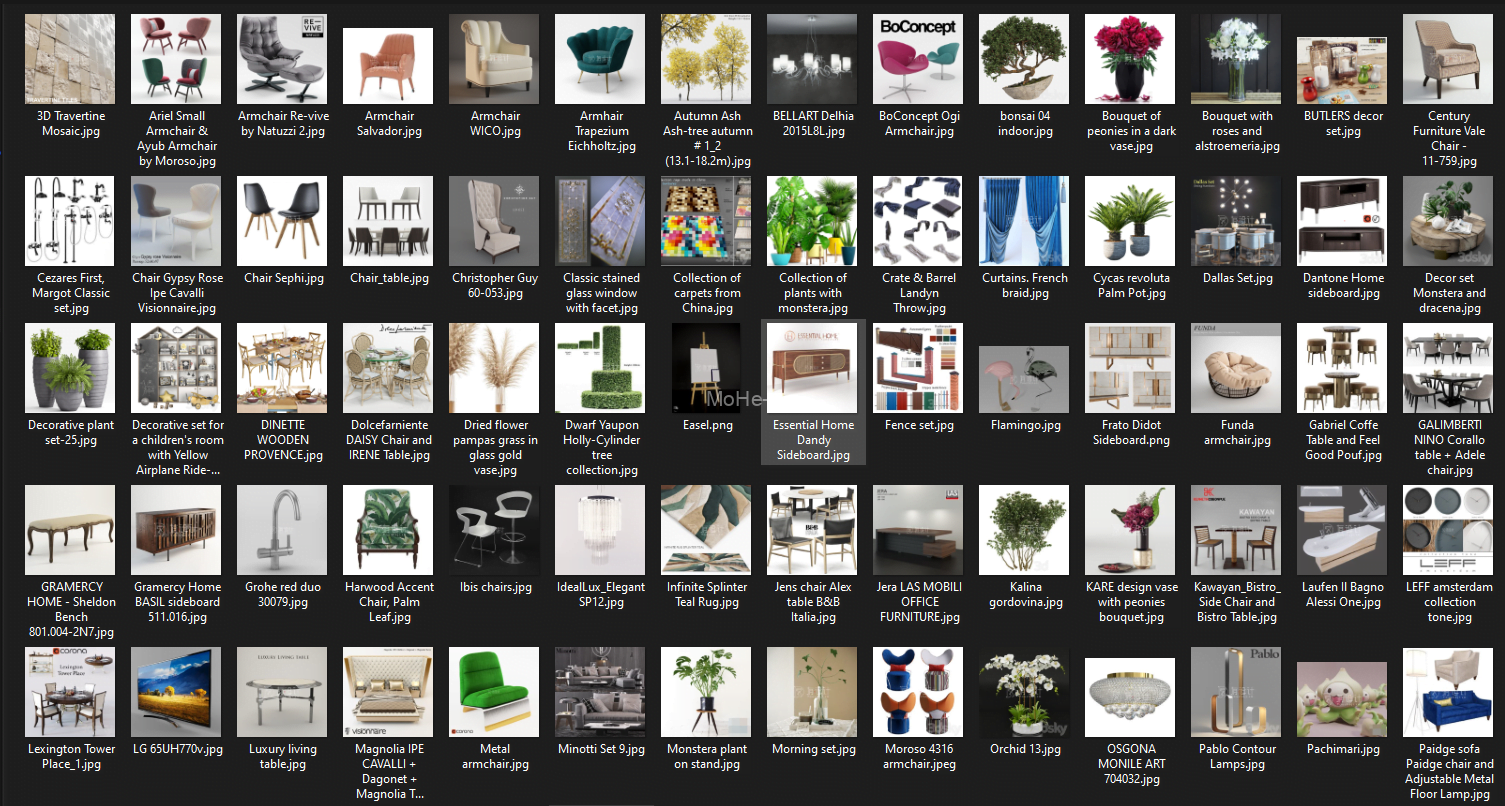Image resolution: width=1505 pixels, height=806 pixels.
Task: Select the Orchid 13.jpg thumbnail
Action: (1024, 692)
